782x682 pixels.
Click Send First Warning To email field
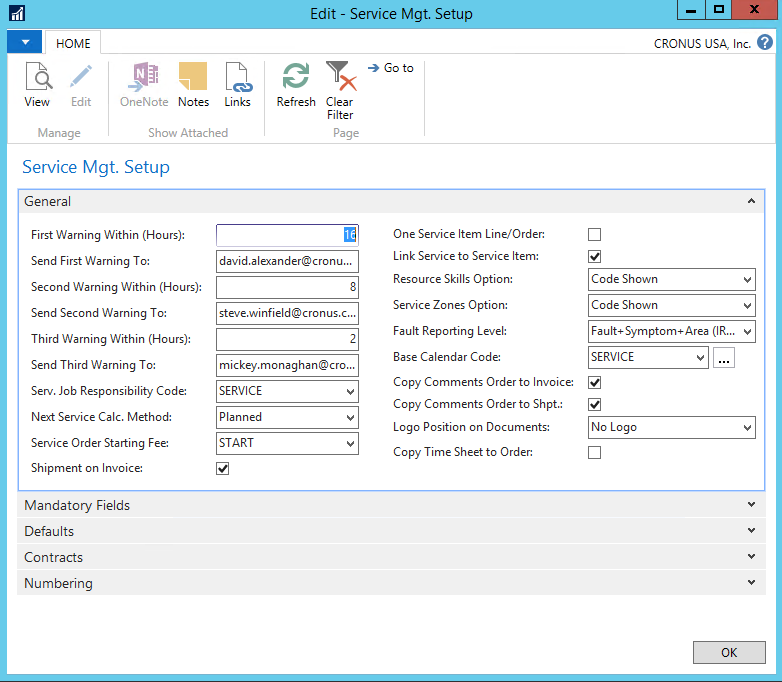pos(287,261)
